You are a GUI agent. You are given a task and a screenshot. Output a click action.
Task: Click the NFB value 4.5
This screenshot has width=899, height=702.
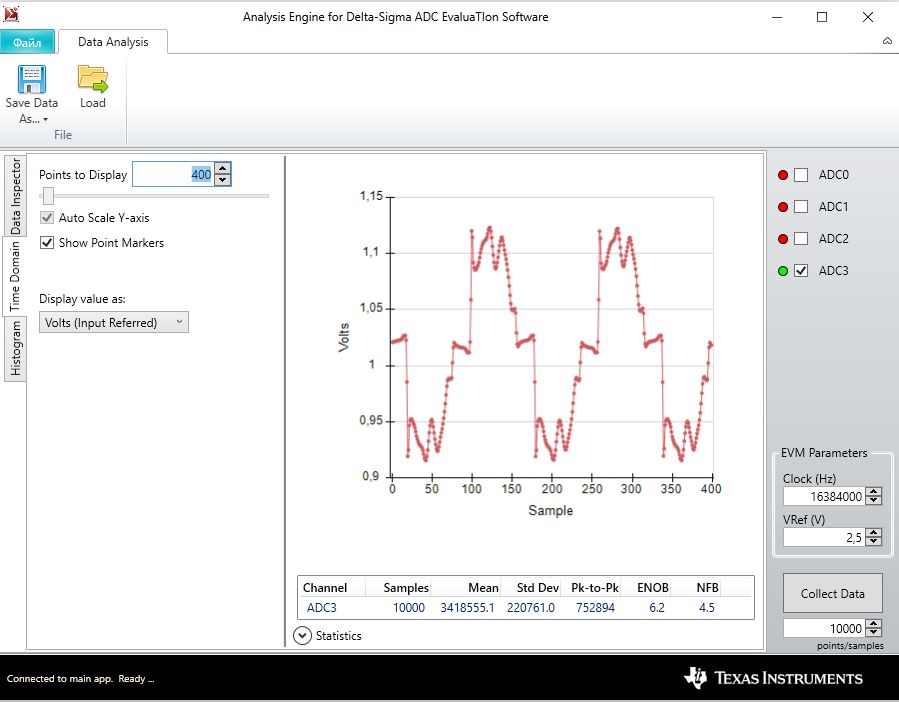(x=706, y=608)
